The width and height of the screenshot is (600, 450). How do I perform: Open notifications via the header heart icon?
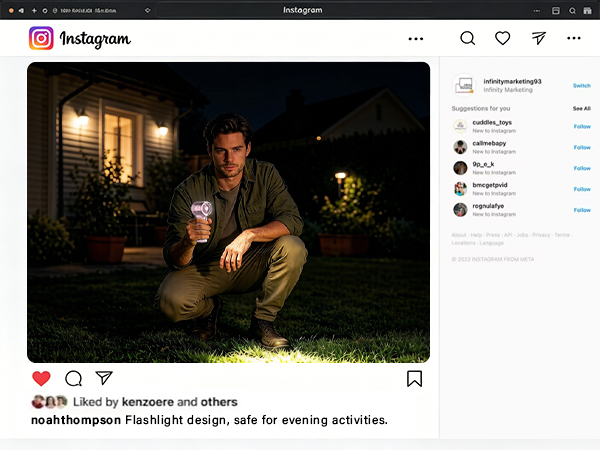502,38
